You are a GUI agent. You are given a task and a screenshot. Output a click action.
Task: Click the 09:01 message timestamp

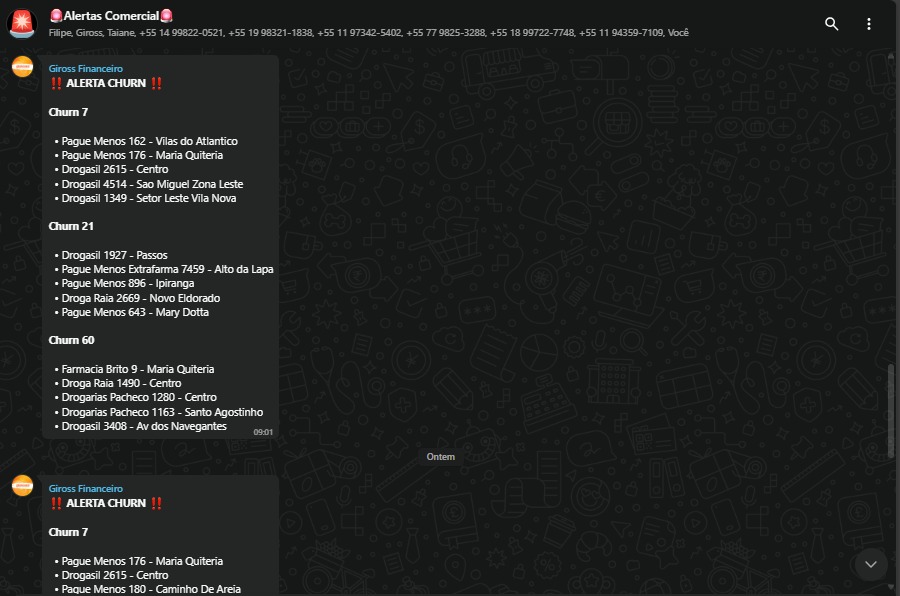(263, 432)
